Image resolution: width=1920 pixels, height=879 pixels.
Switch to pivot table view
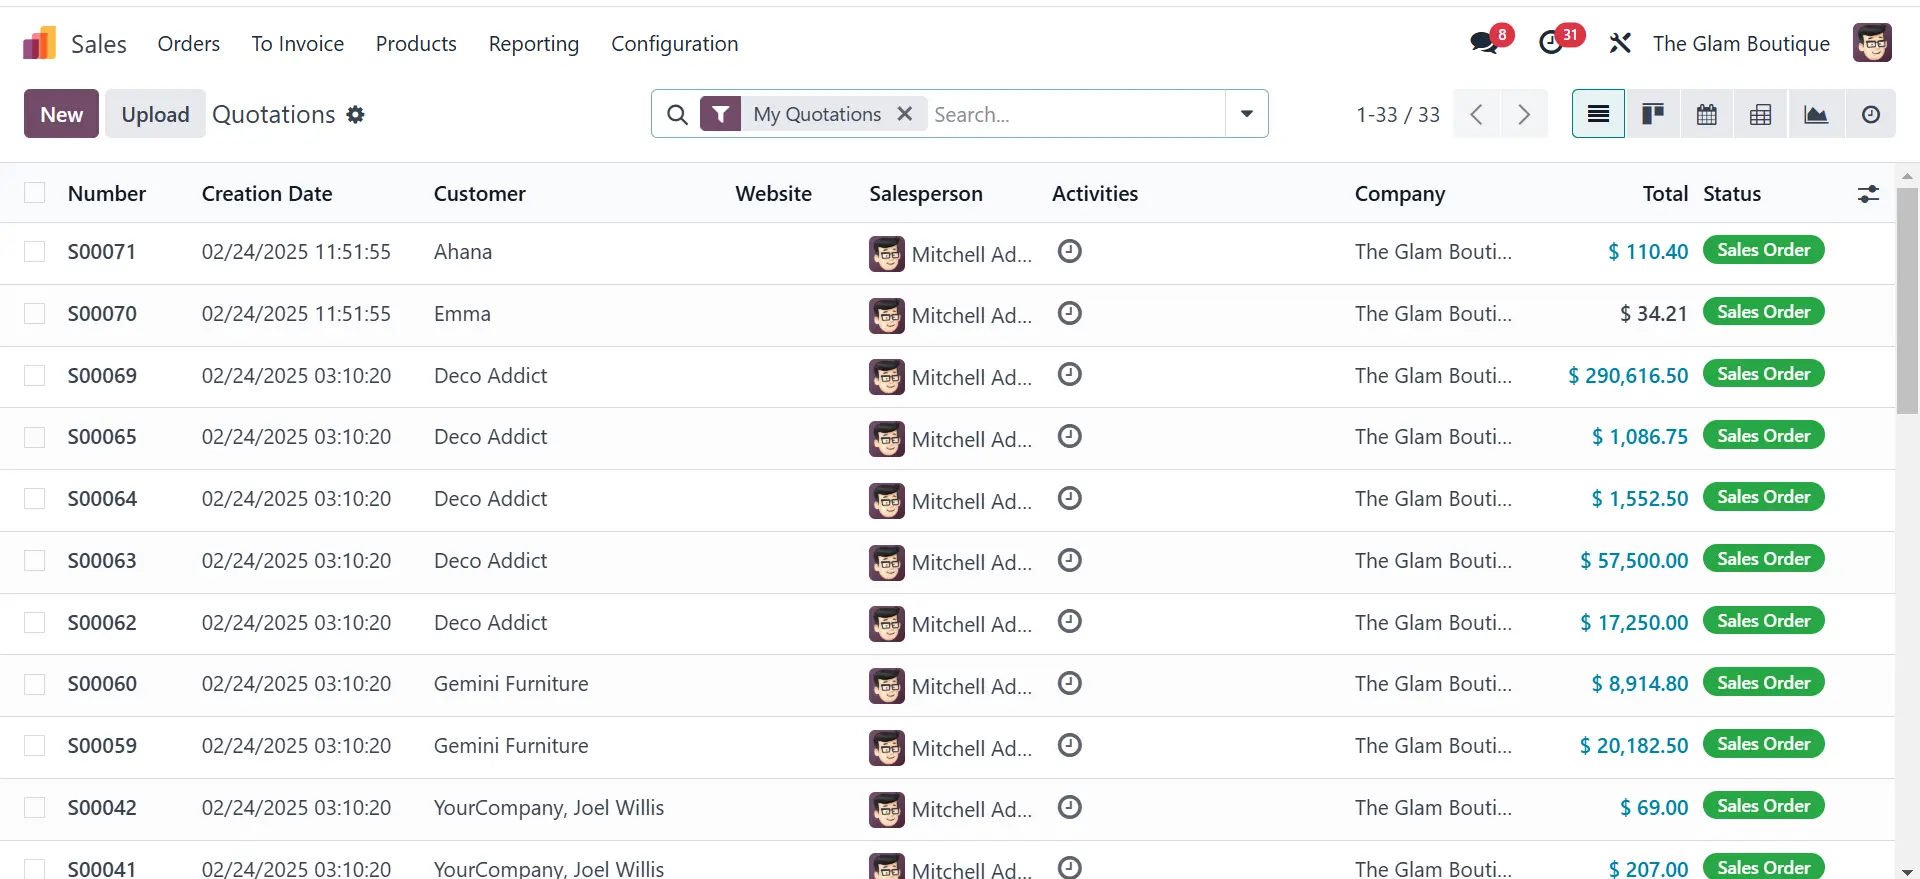(1761, 114)
